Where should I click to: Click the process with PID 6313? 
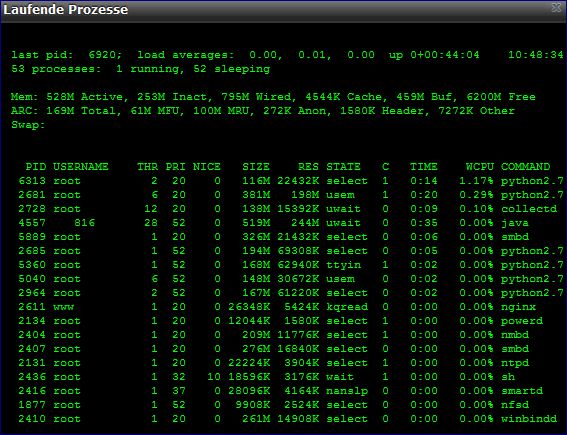tap(288, 181)
